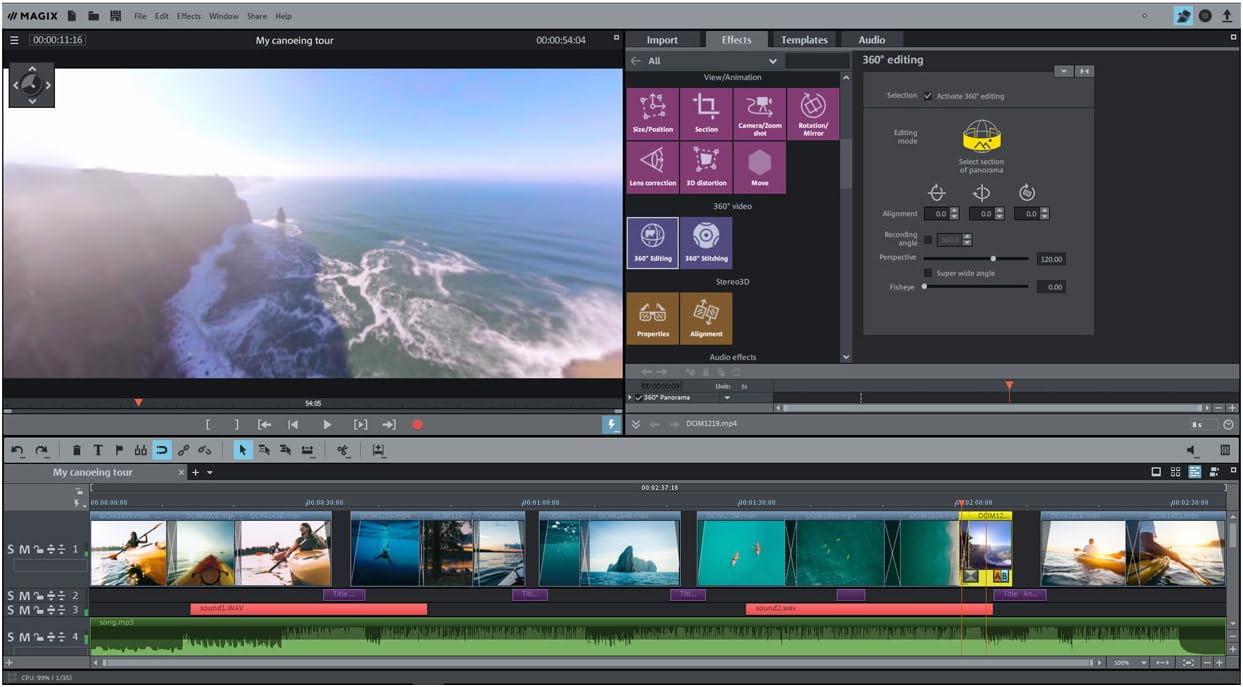This screenshot has width=1243, height=687.
Task: Enable Activate 360° editing checkbox
Action: 928,96
